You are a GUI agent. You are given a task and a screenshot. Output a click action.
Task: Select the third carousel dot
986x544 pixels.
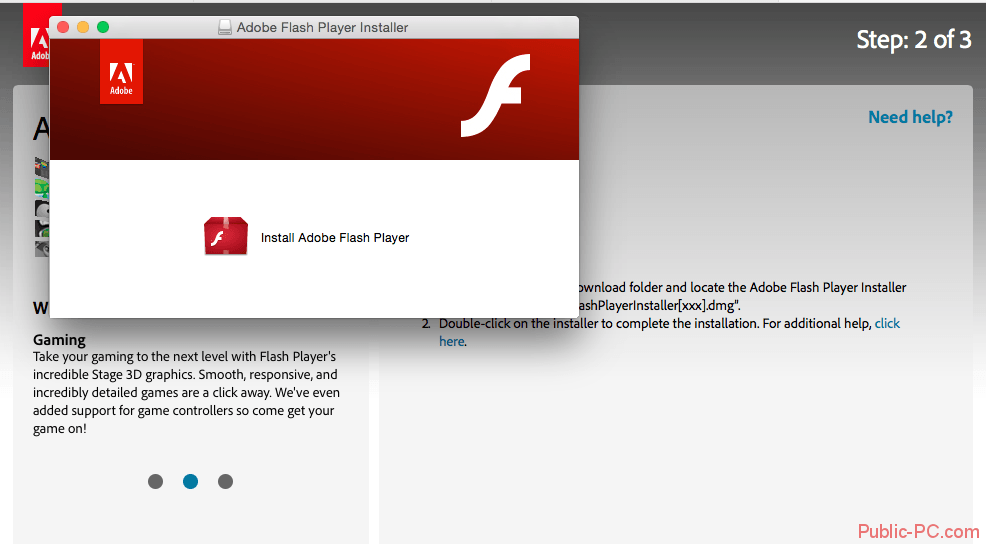225,481
